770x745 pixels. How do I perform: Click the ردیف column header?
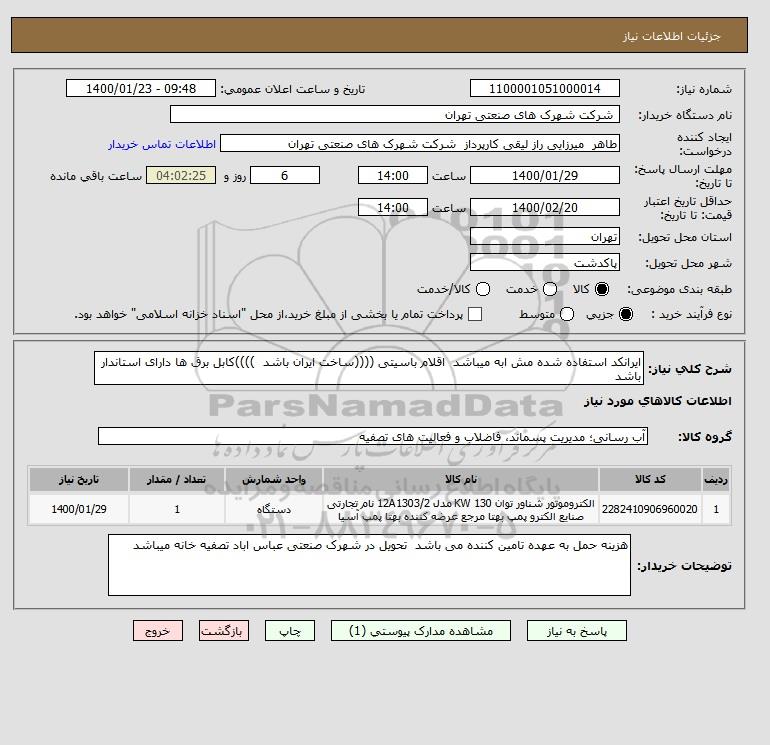716,479
